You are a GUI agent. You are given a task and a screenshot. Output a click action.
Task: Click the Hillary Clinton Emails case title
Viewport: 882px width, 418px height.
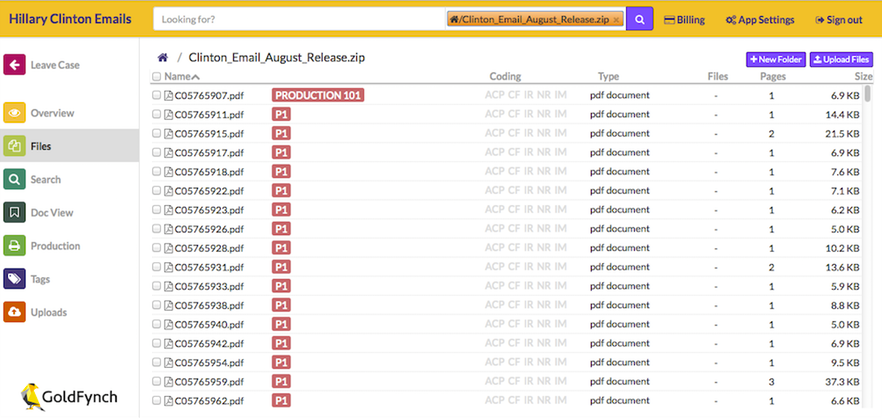pos(70,19)
